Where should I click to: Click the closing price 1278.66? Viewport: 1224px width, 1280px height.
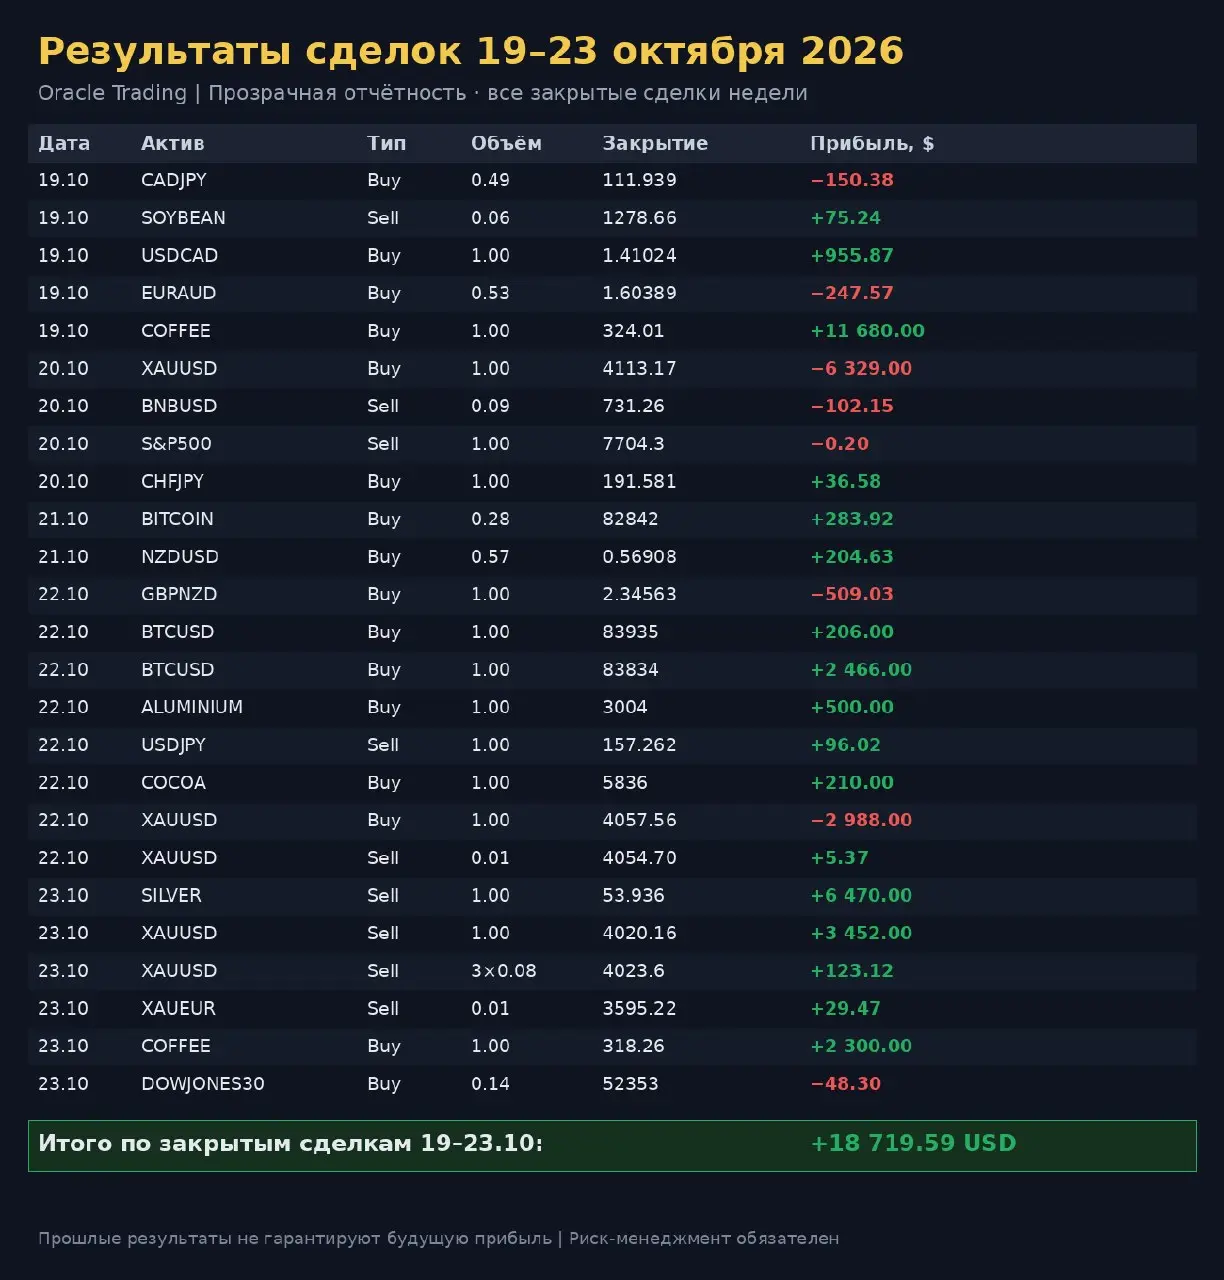639,218
